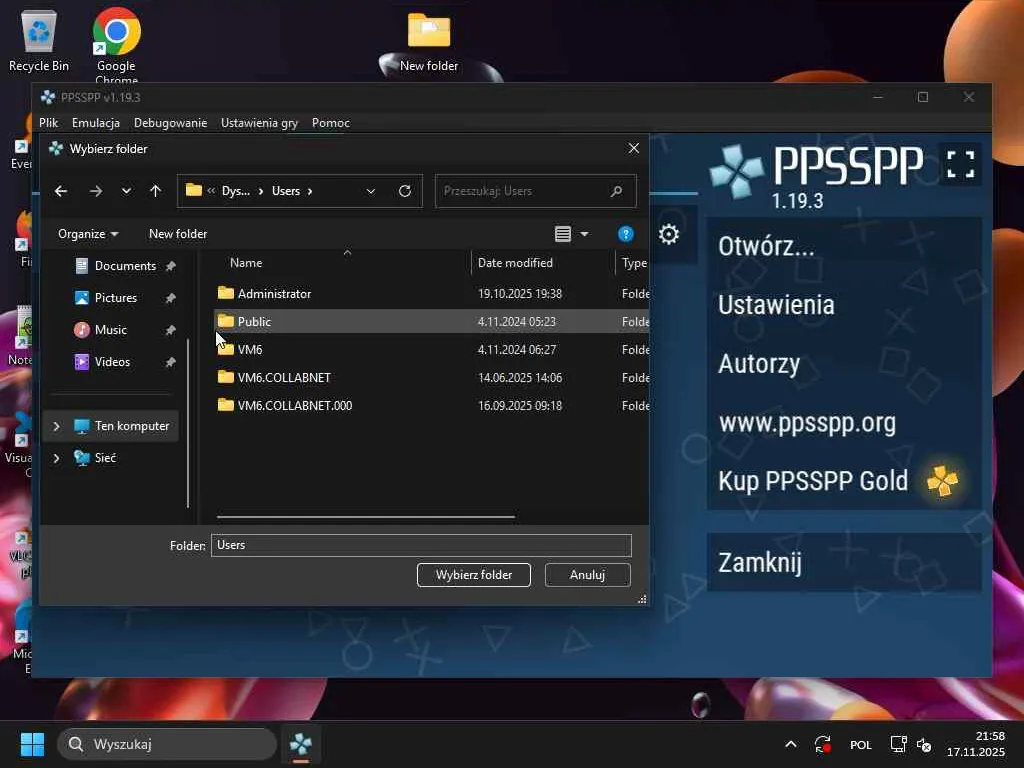Open the Pomoc menu
Screen dimensions: 1024x768
pyautogui.click(x=330, y=123)
